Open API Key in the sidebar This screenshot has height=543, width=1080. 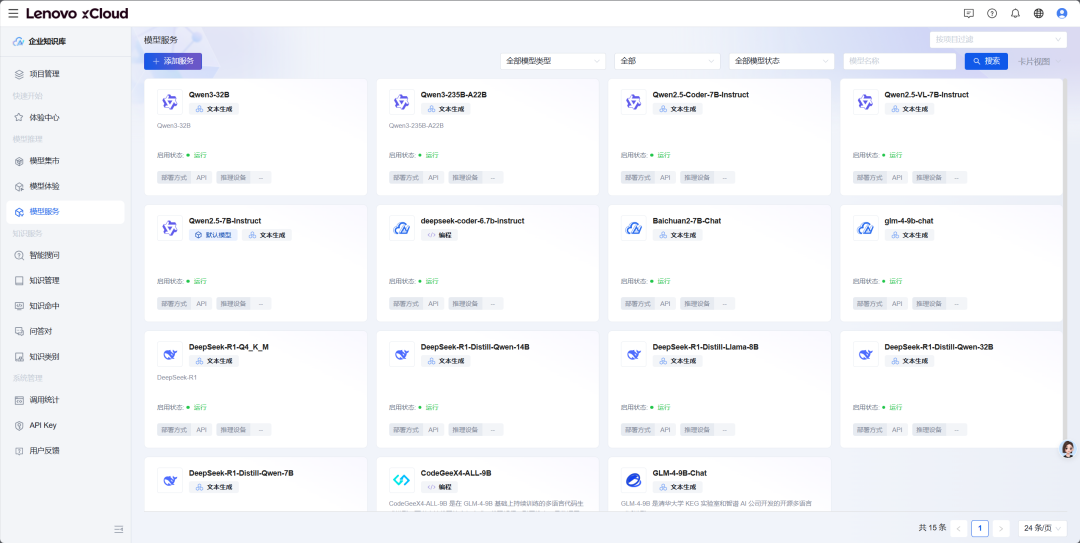pyautogui.click(x=43, y=425)
